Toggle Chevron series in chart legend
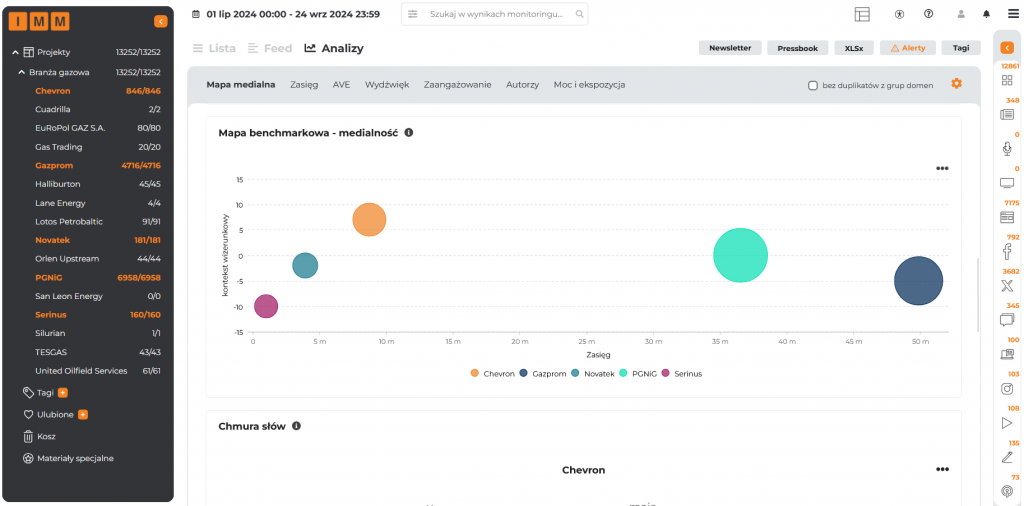1024x506 pixels. 492,373
